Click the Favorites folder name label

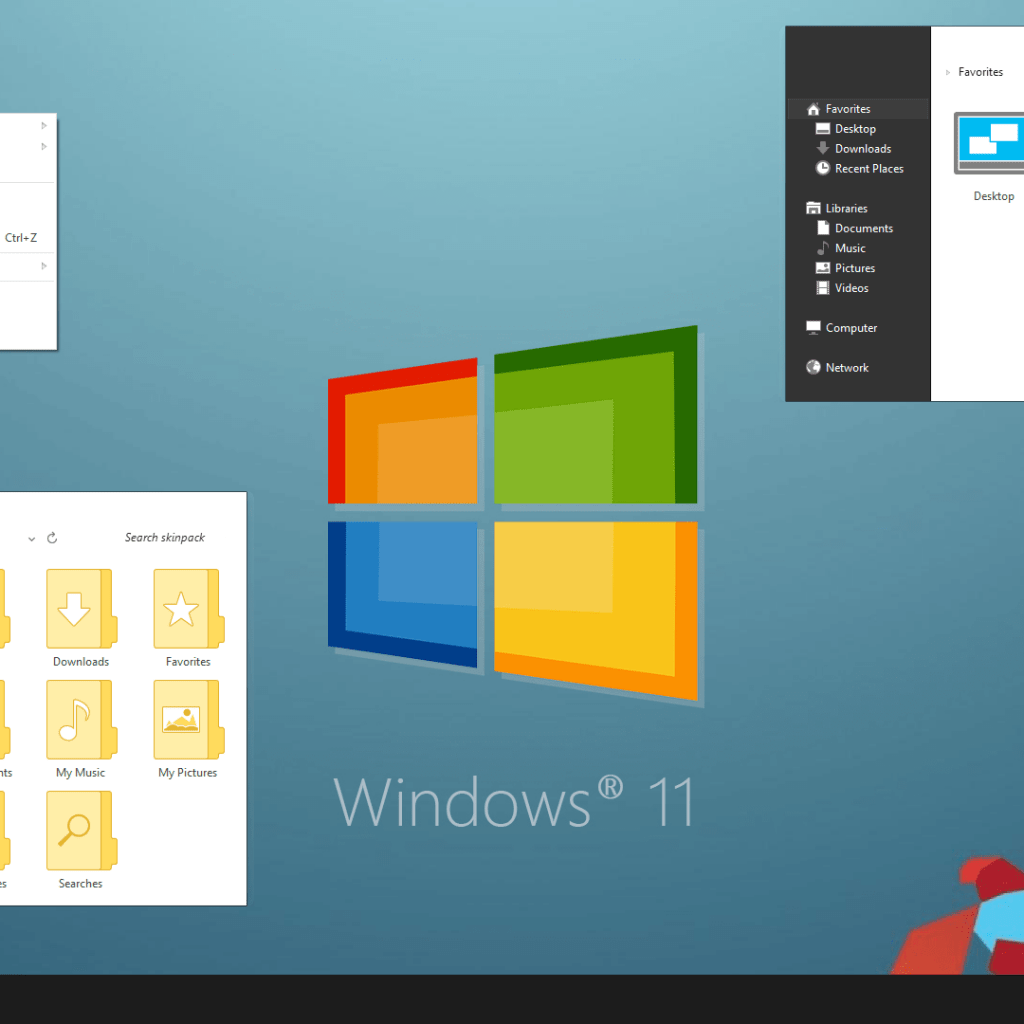(x=188, y=662)
